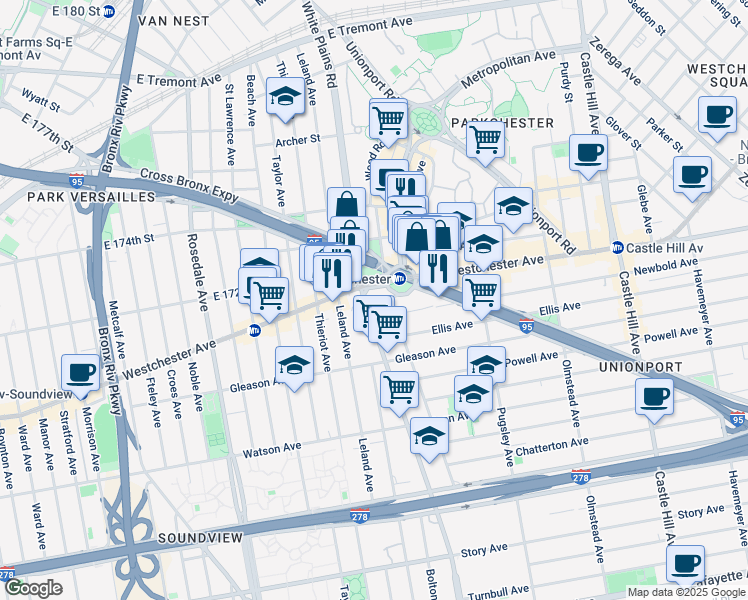
Task: Click the coffee marker near Zerega Ave
Action: 716,115
